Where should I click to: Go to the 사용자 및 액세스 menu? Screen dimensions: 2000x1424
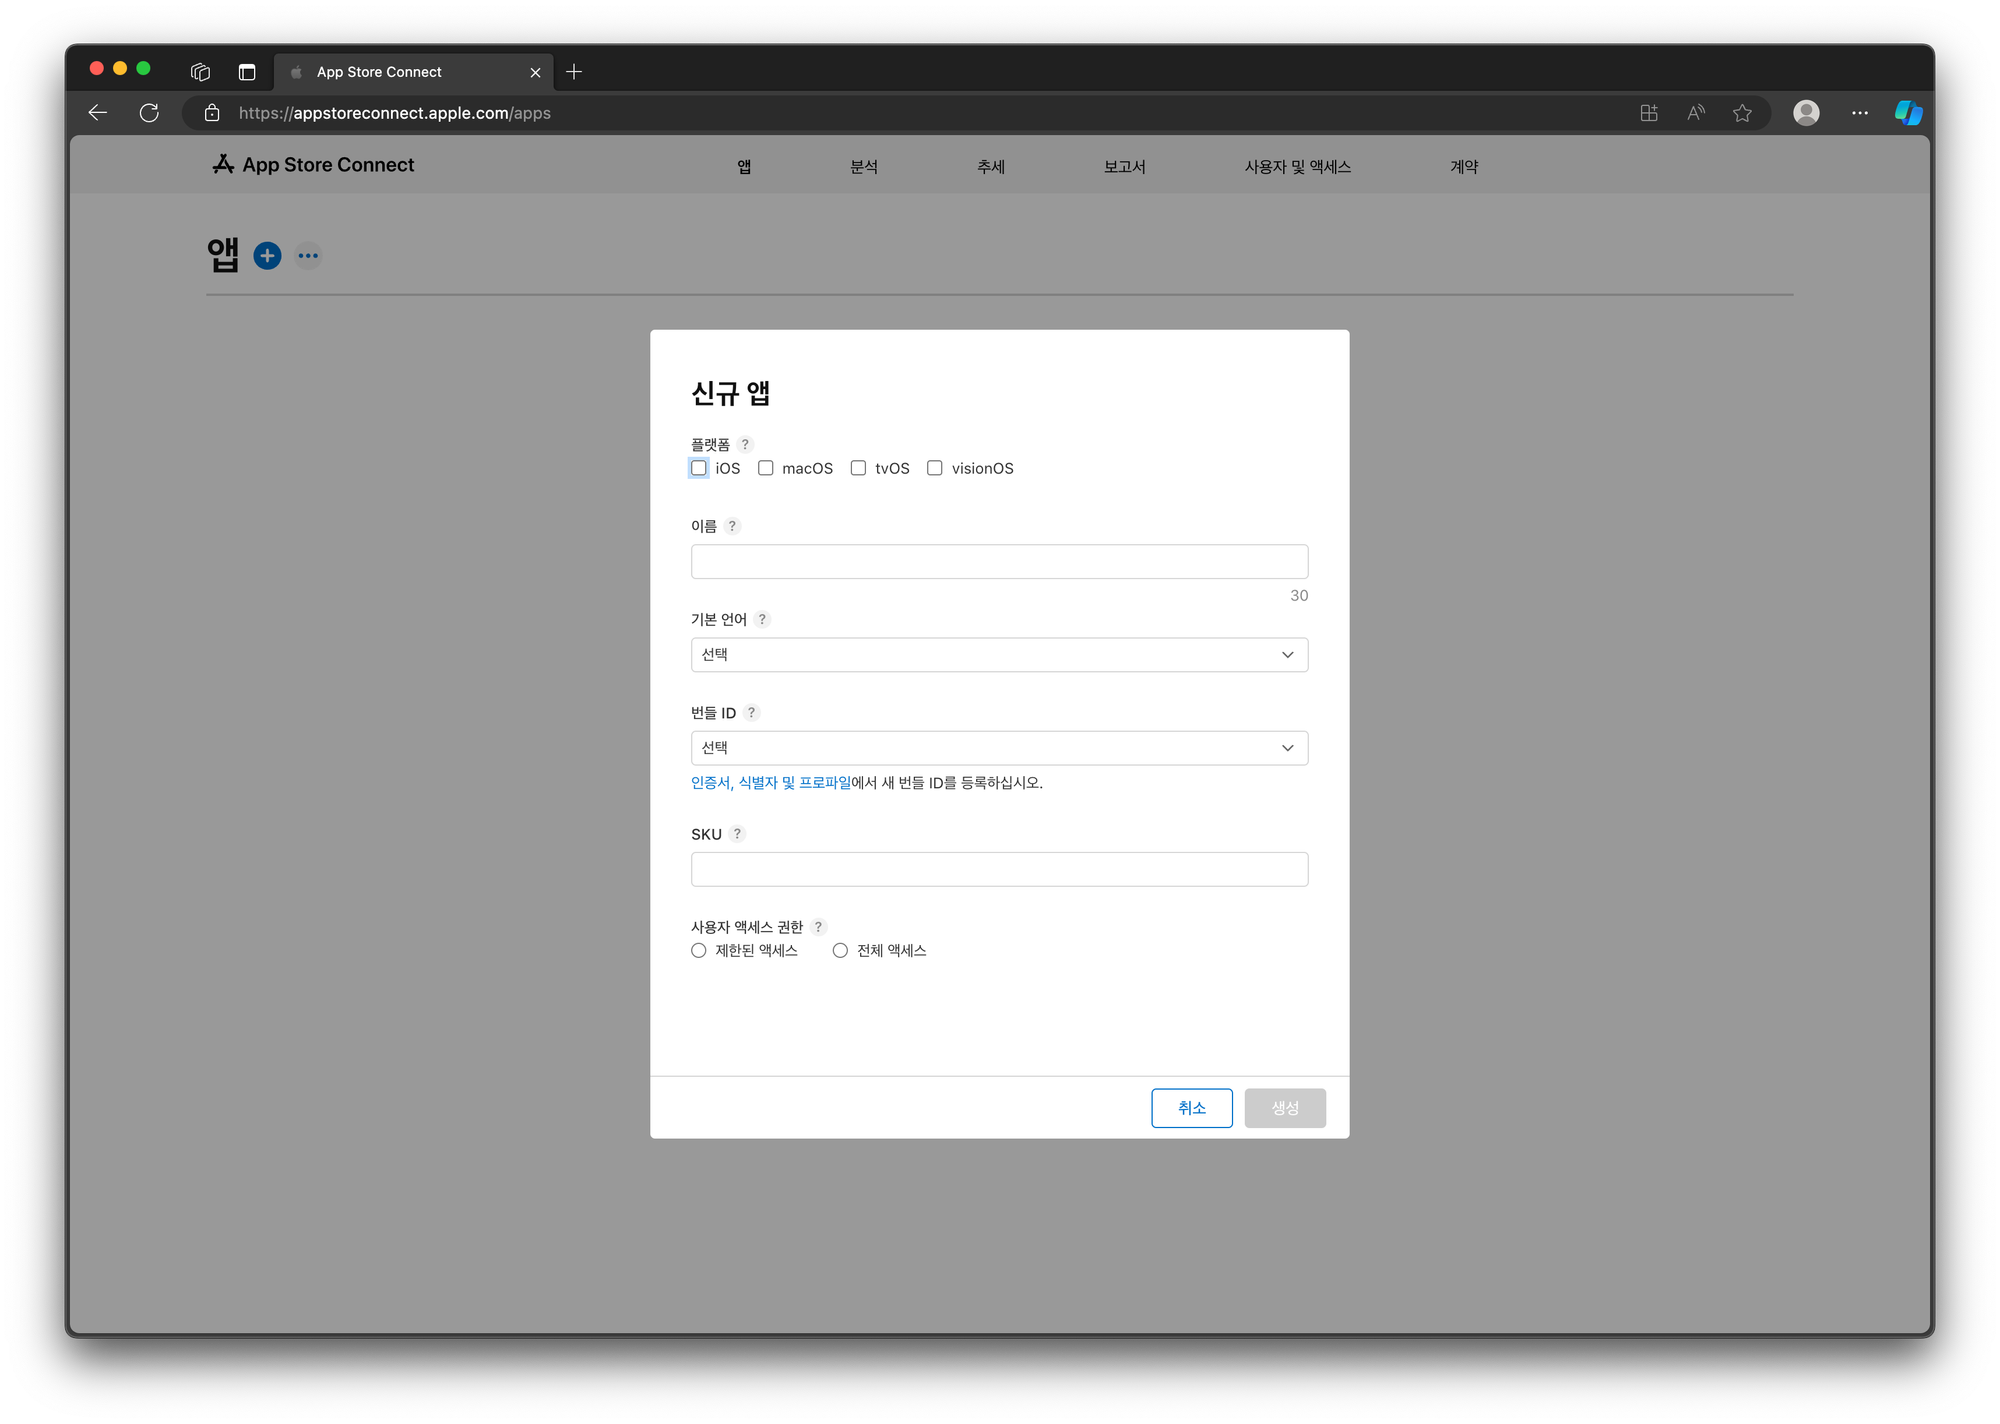point(1297,167)
